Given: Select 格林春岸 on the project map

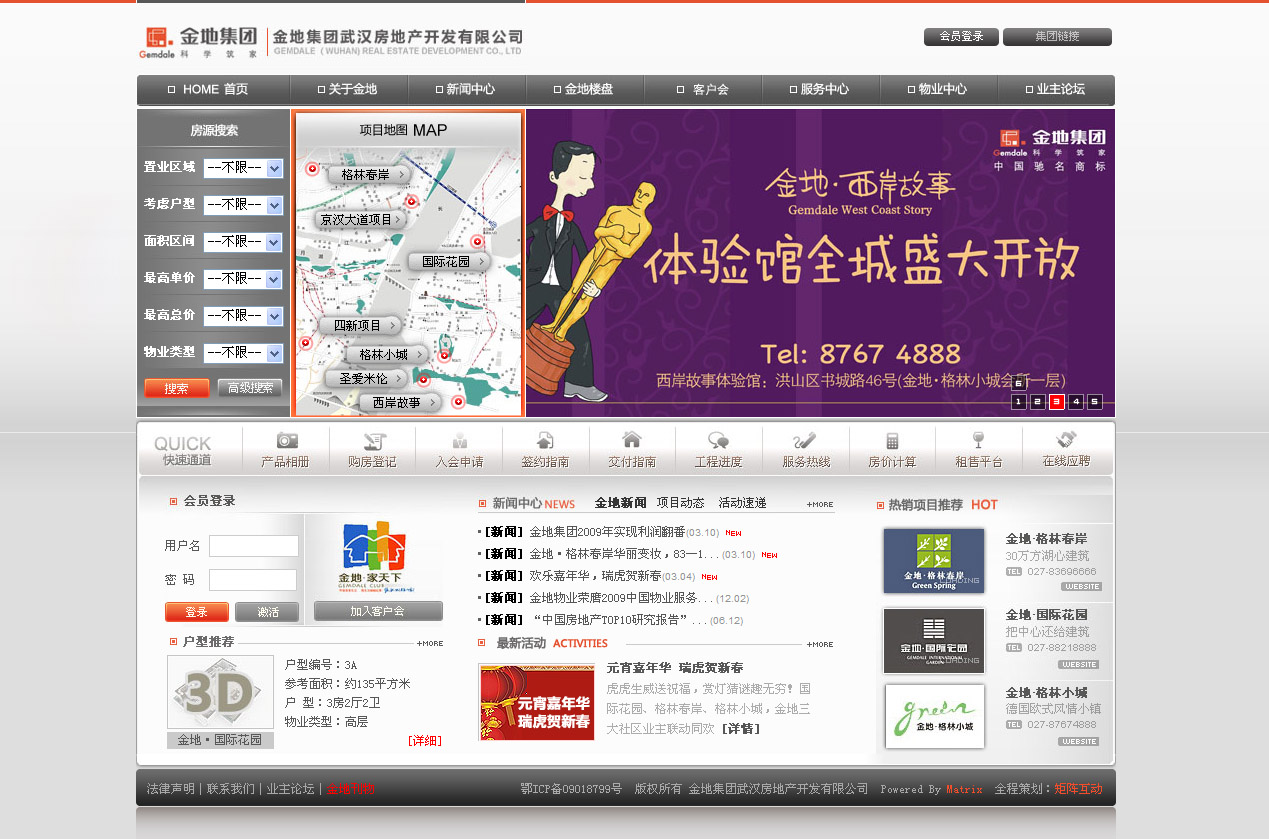Looking at the screenshot, I should click(x=369, y=174).
